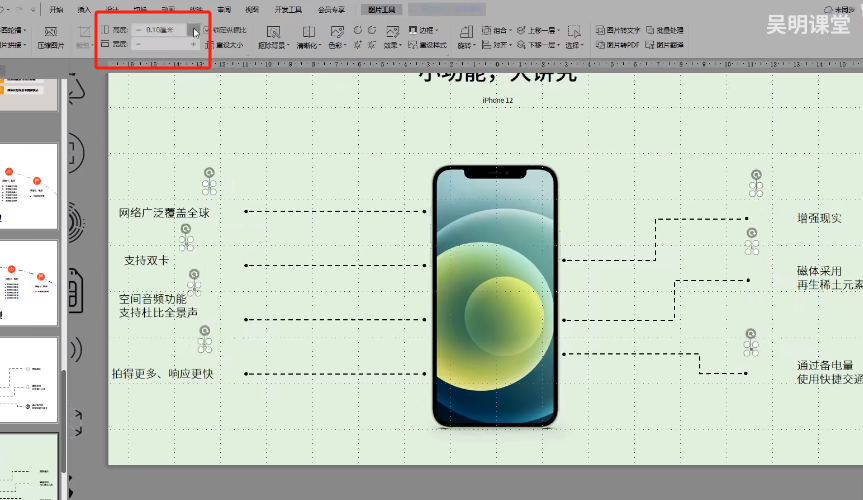Screen dimensions: 863x500
Task: Expand the 效果 dropdown arrow
Action: click(400, 46)
